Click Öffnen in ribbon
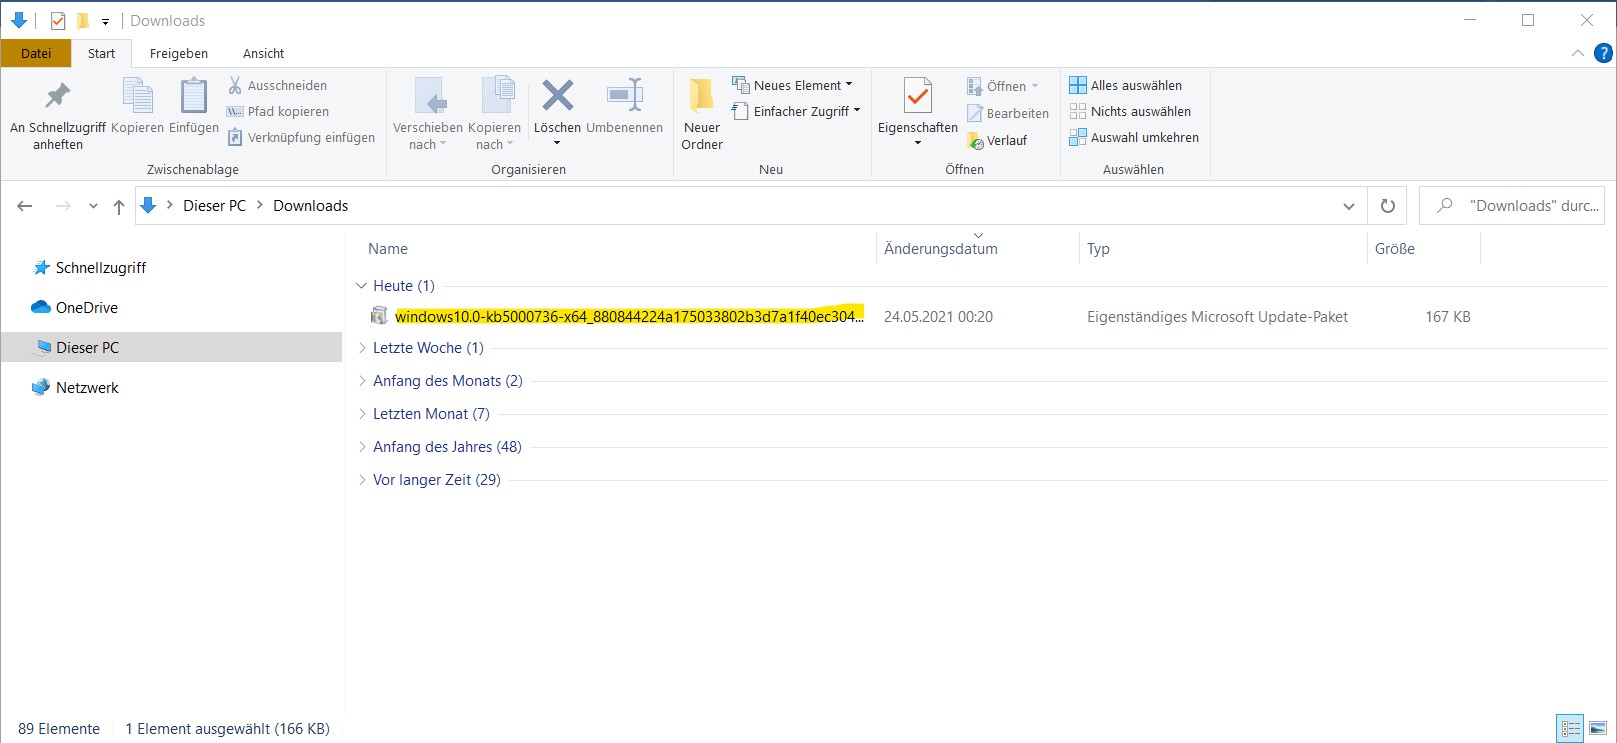 point(1003,86)
